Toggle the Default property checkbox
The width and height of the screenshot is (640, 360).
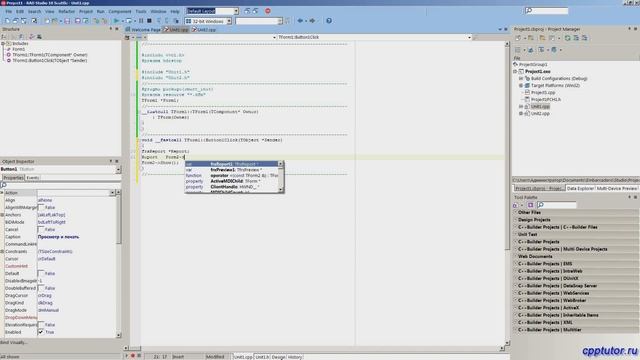pyautogui.click(x=41, y=273)
